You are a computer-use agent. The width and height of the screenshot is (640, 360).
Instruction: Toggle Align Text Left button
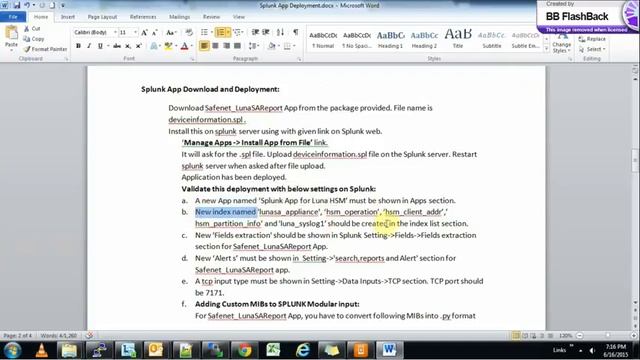tap(204, 46)
